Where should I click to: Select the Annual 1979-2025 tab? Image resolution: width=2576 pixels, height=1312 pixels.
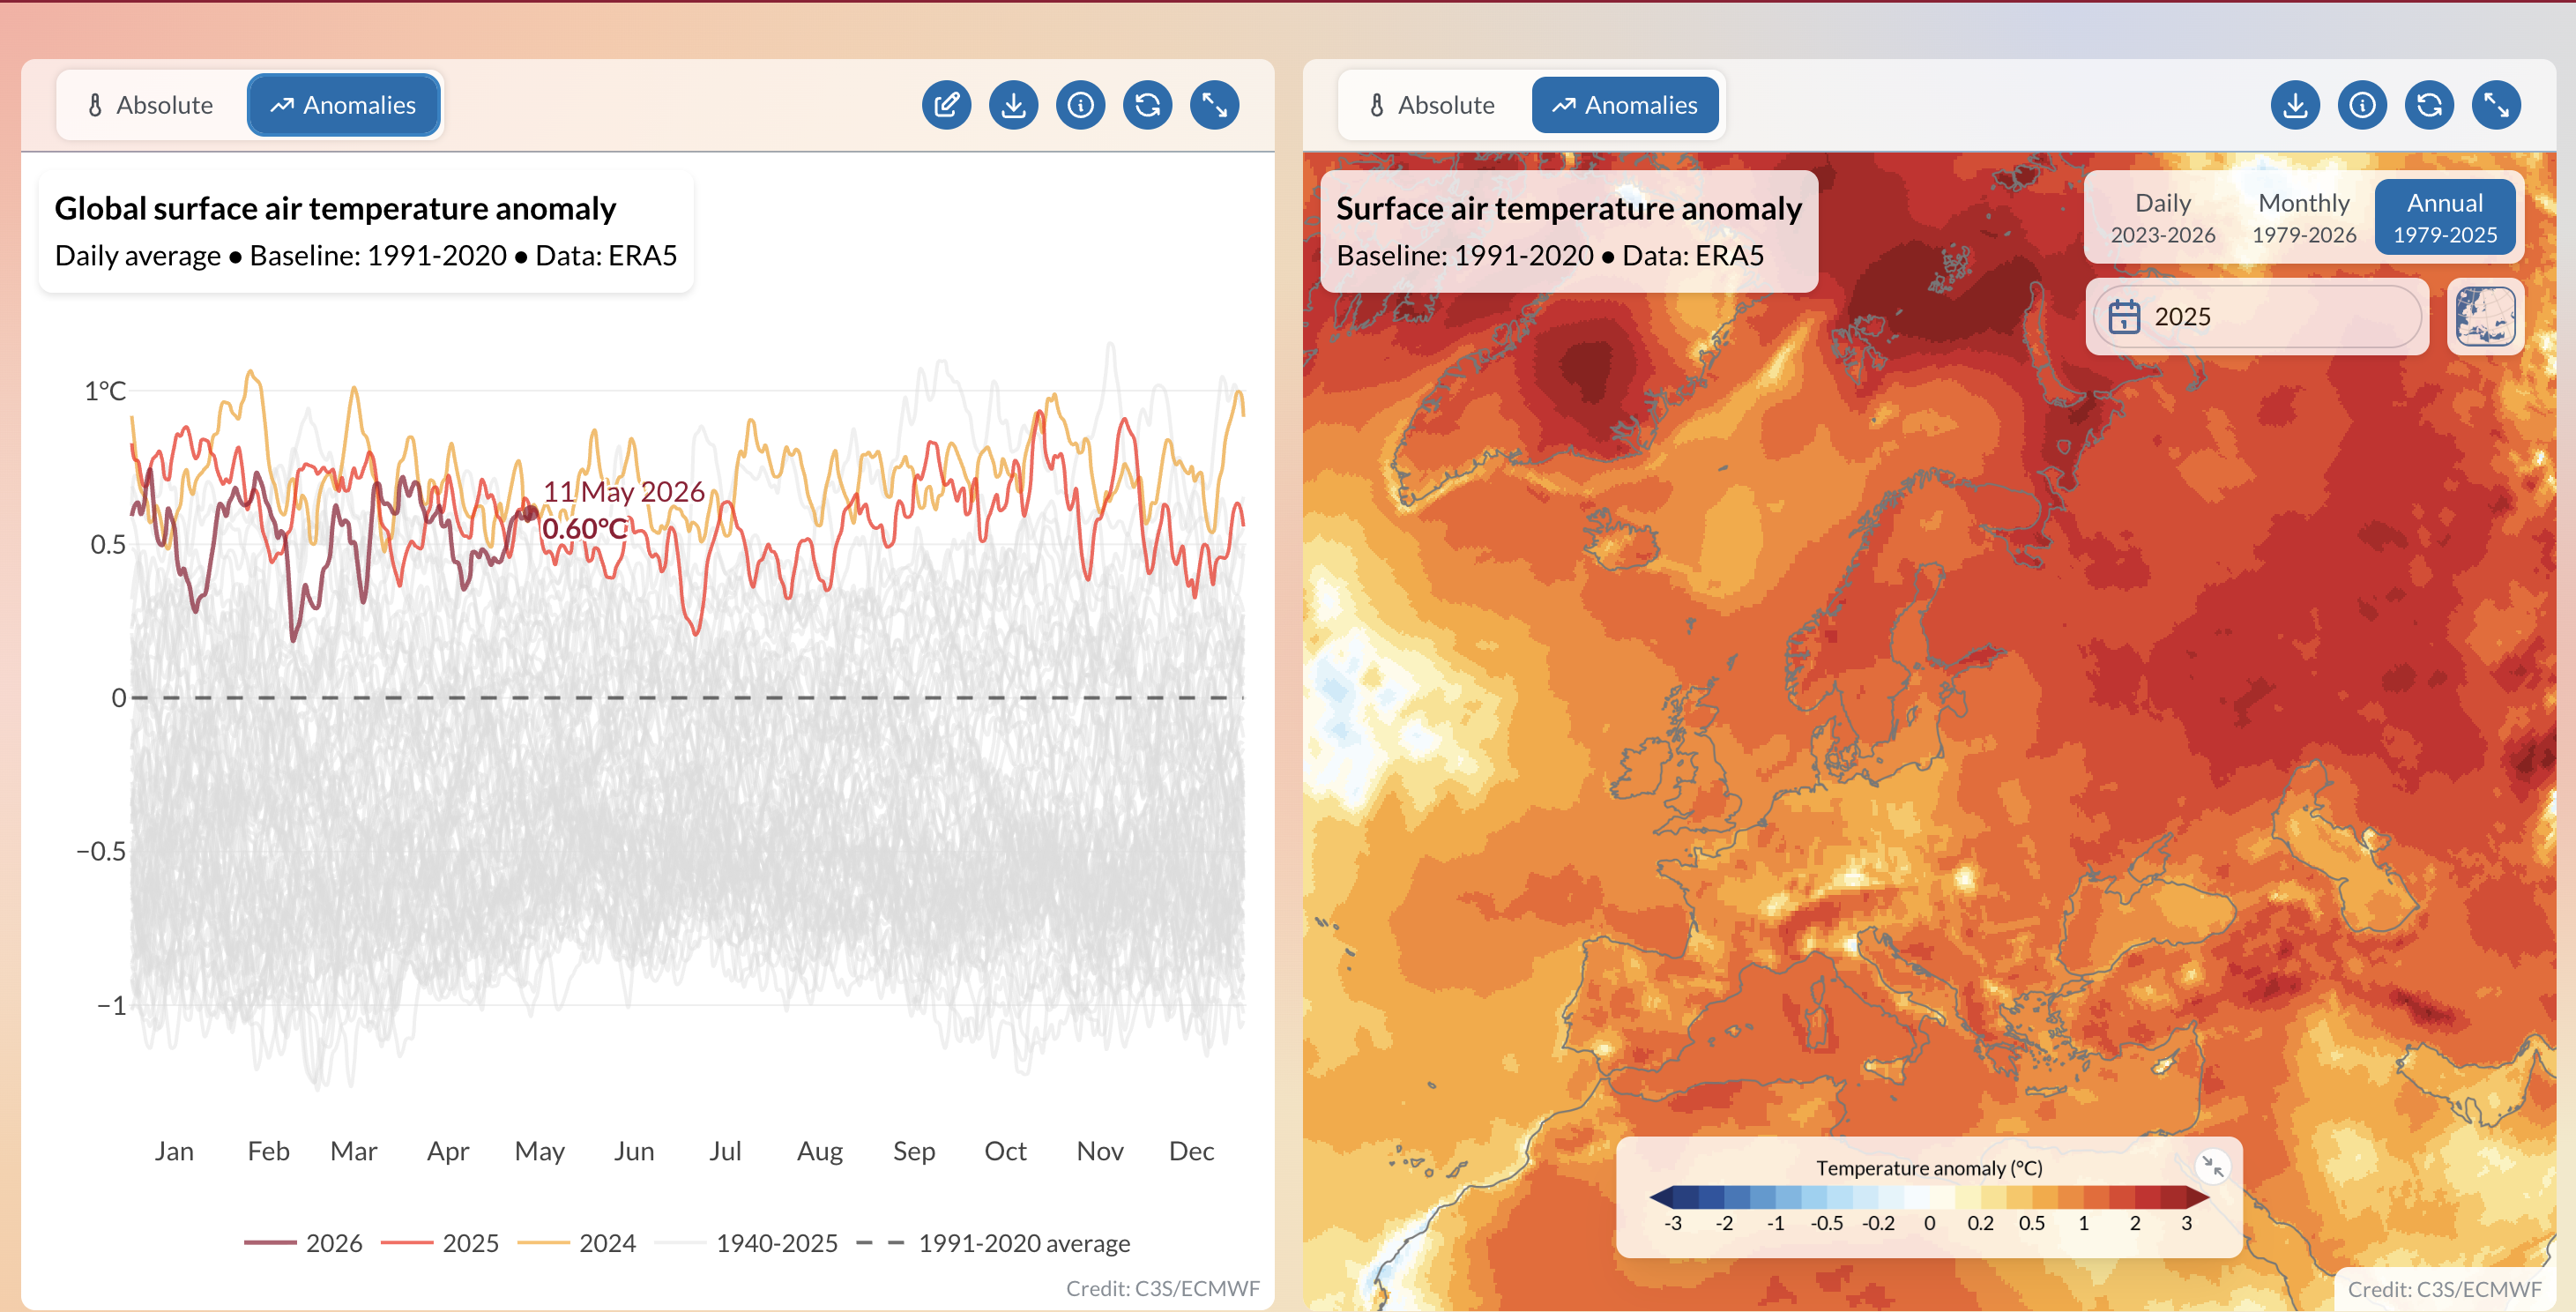(x=2444, y=218)
